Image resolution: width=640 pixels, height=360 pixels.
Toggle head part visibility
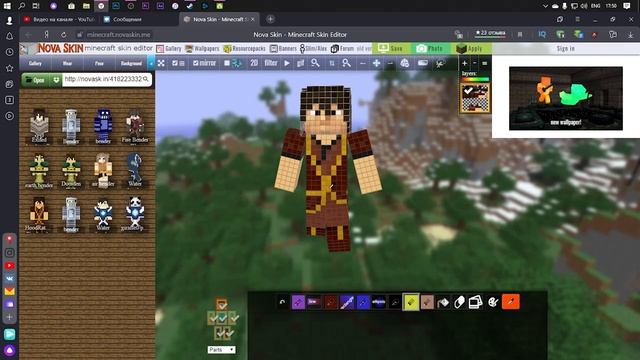(x=222, y=304)
